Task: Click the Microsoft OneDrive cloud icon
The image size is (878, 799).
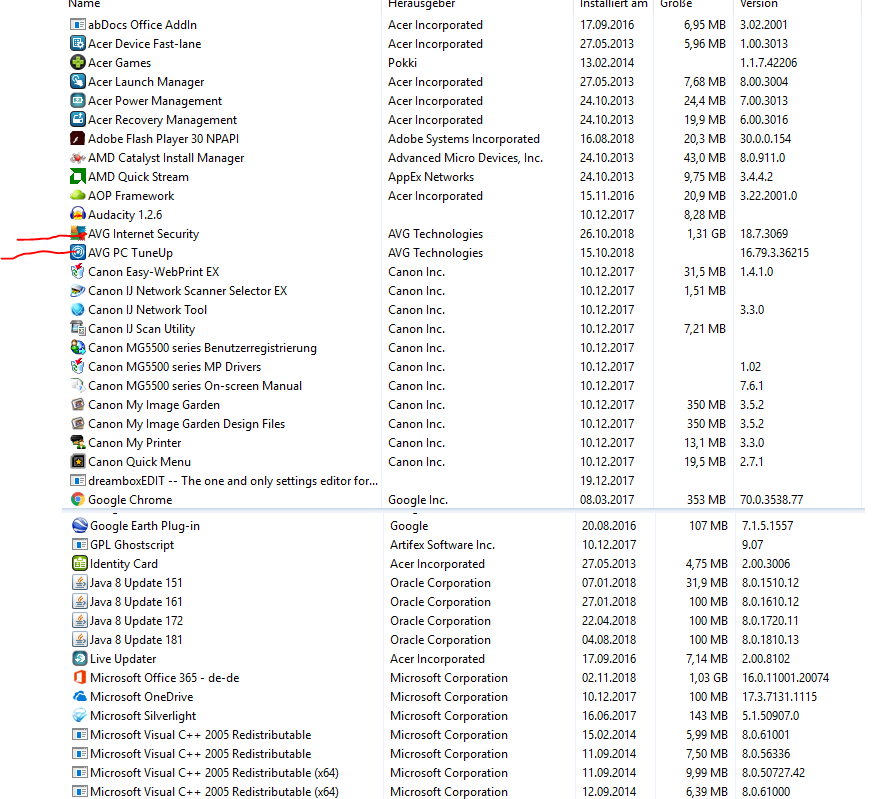Action: pyautogui.click(x=80, y=697)
